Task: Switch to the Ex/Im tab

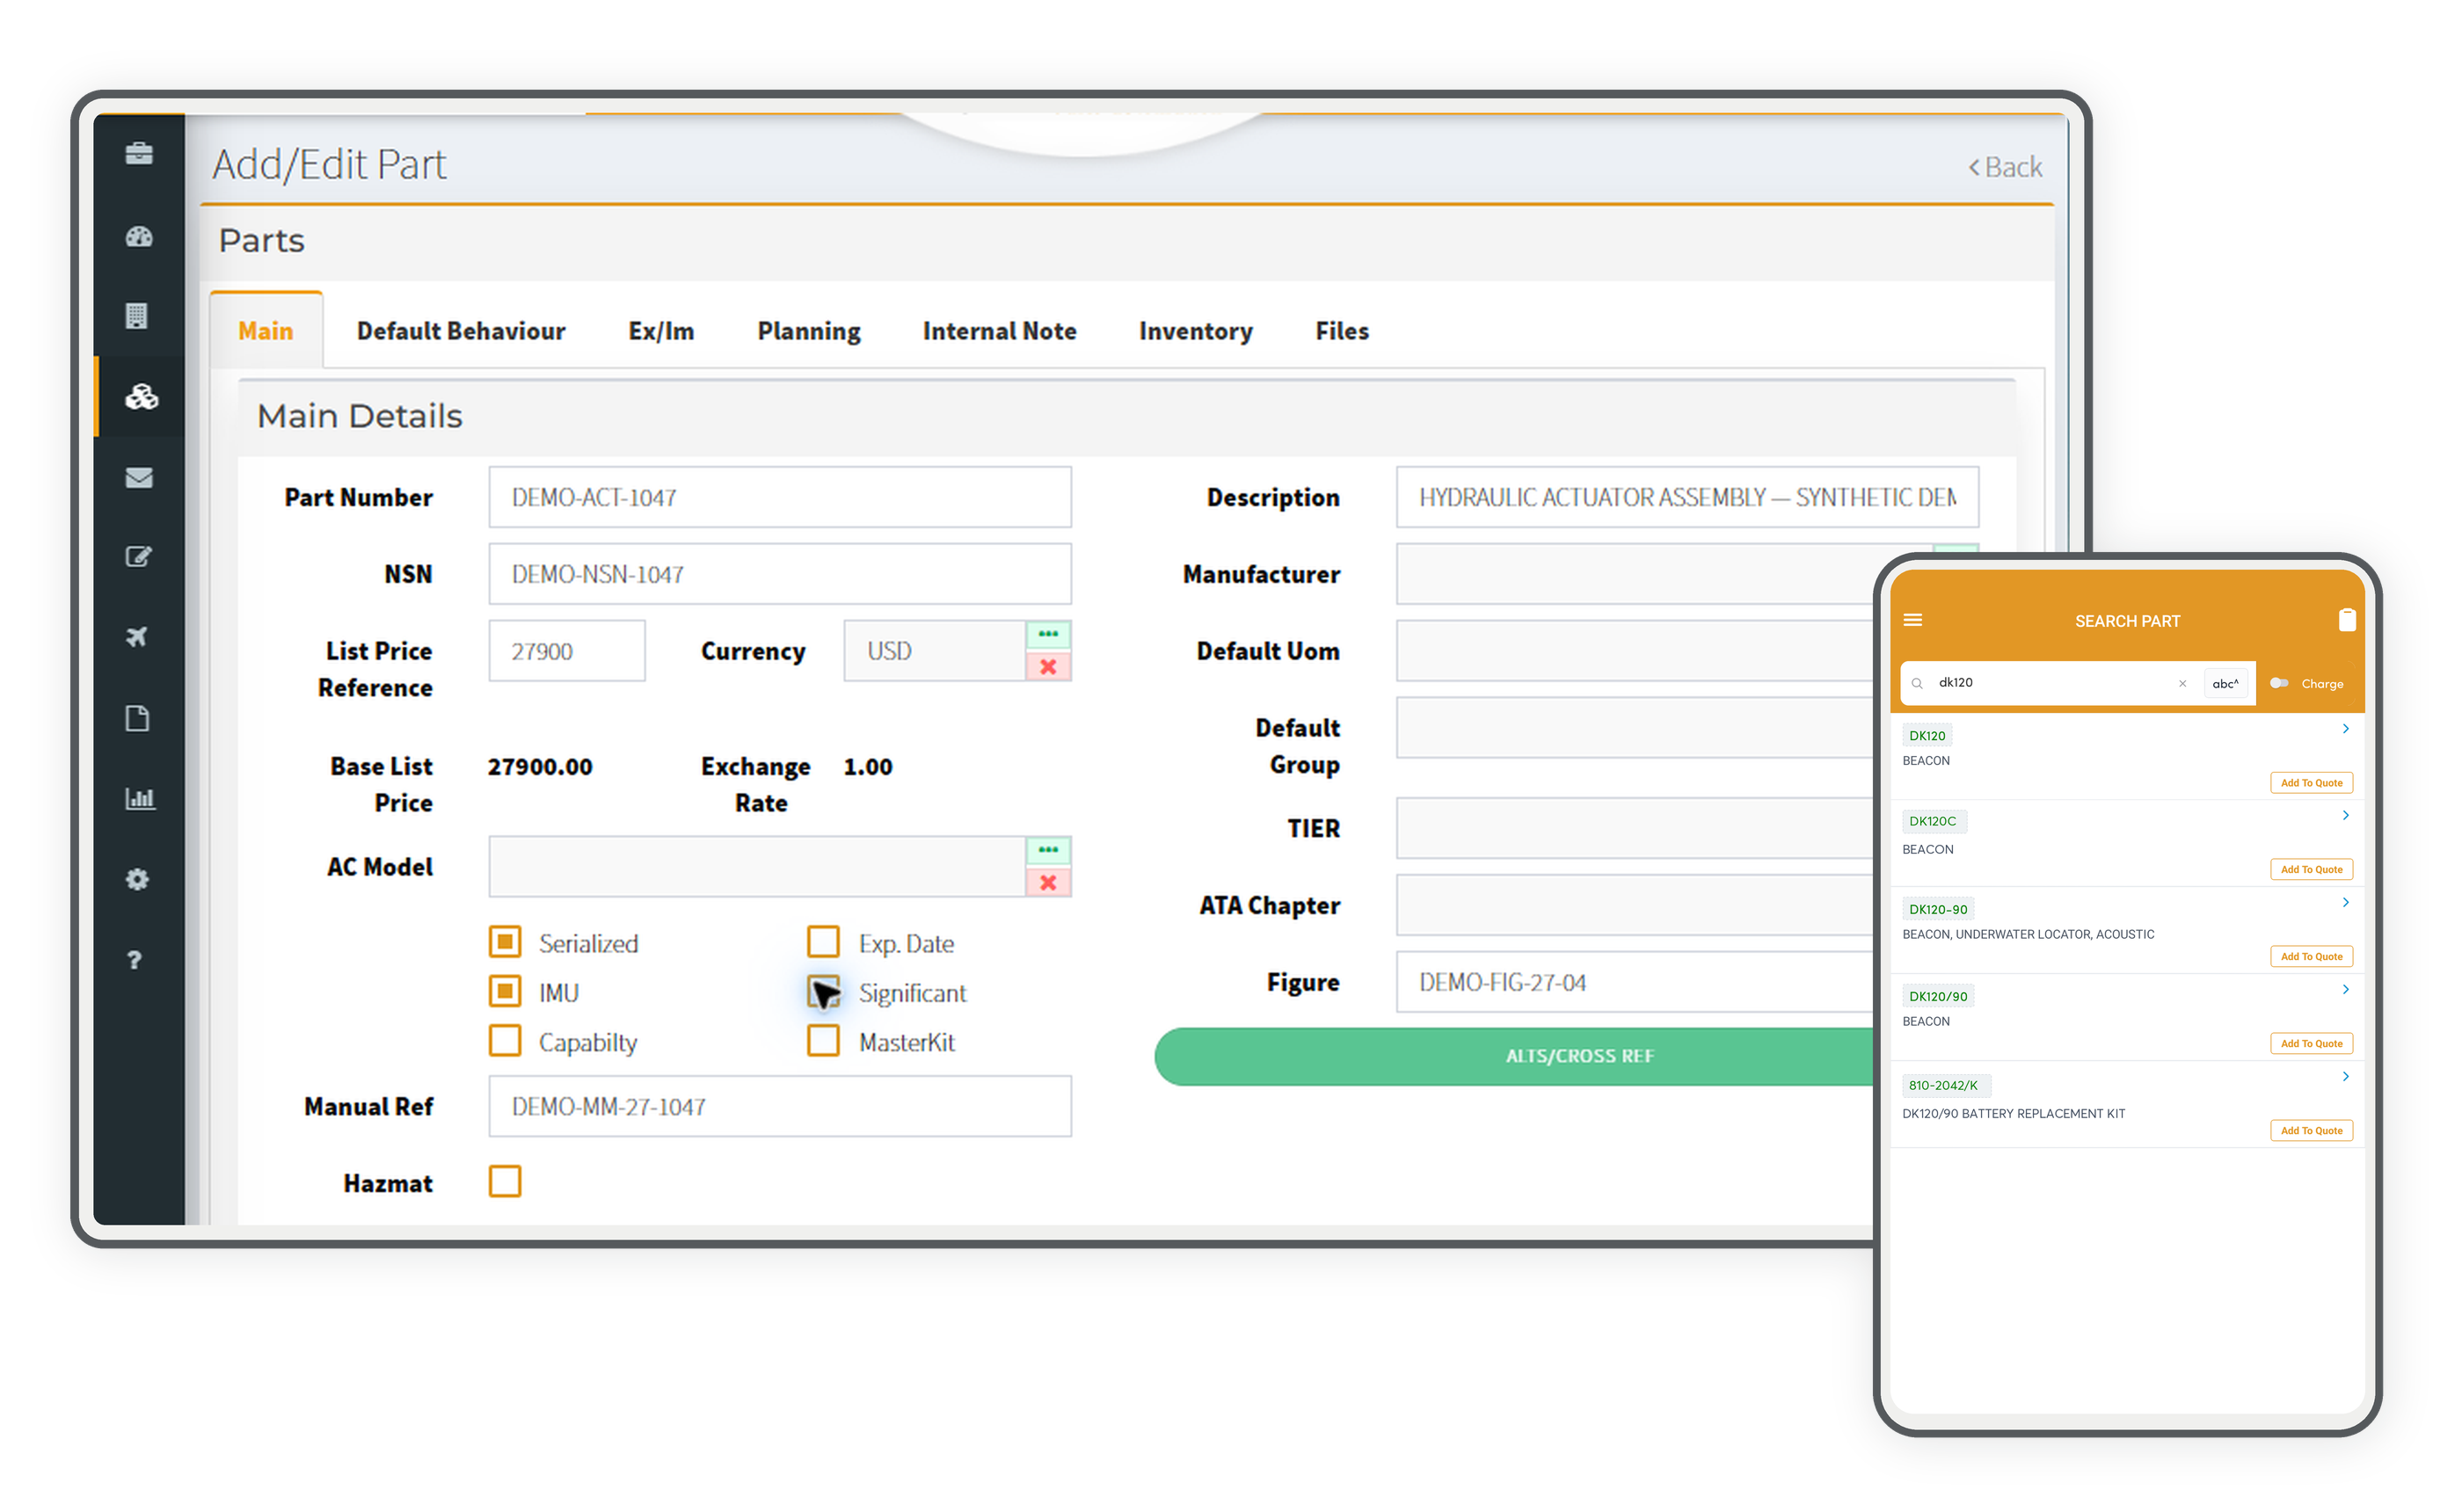Action: point(661,331)
